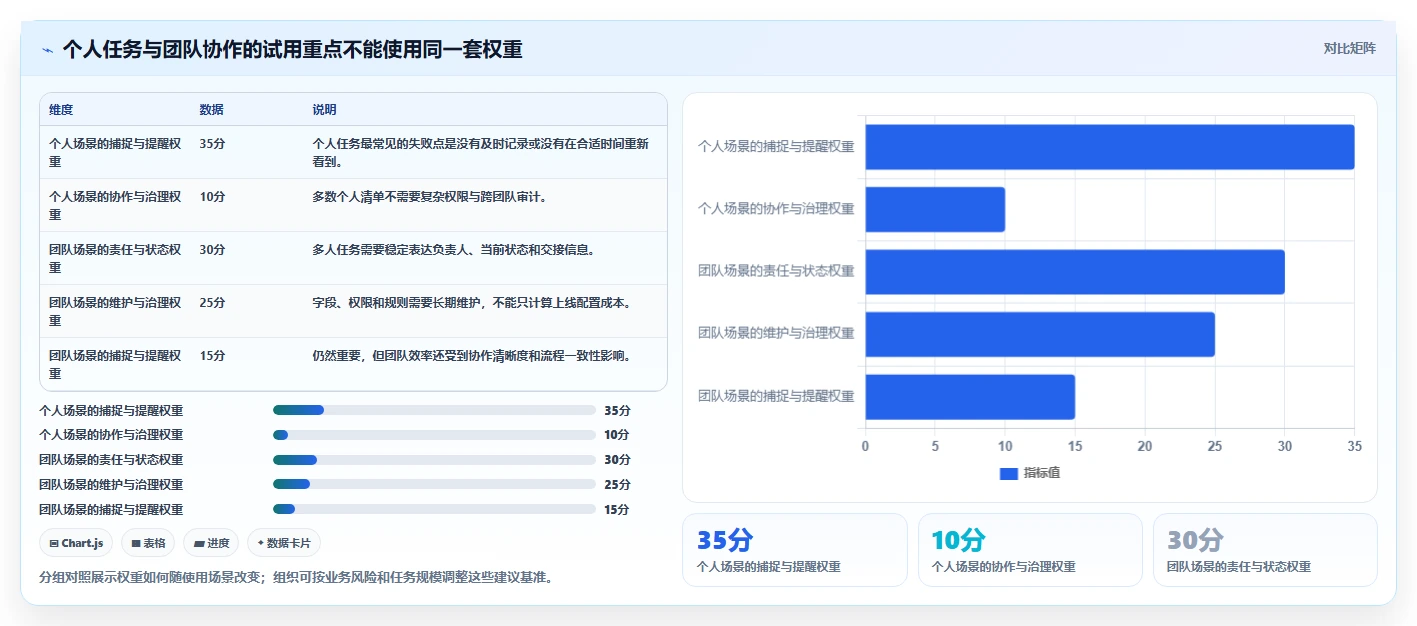Click table cell 团队场景的责任与状态权重

tap(115, 258)
